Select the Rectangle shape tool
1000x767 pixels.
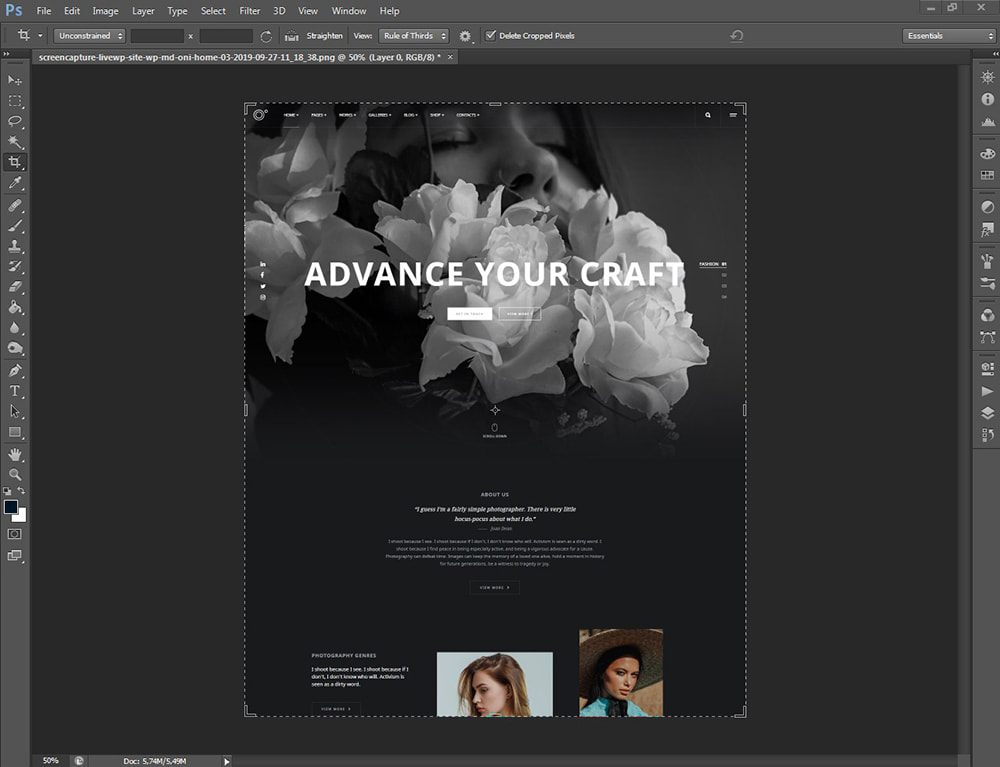pyautogui.click(x=15, y=432)
